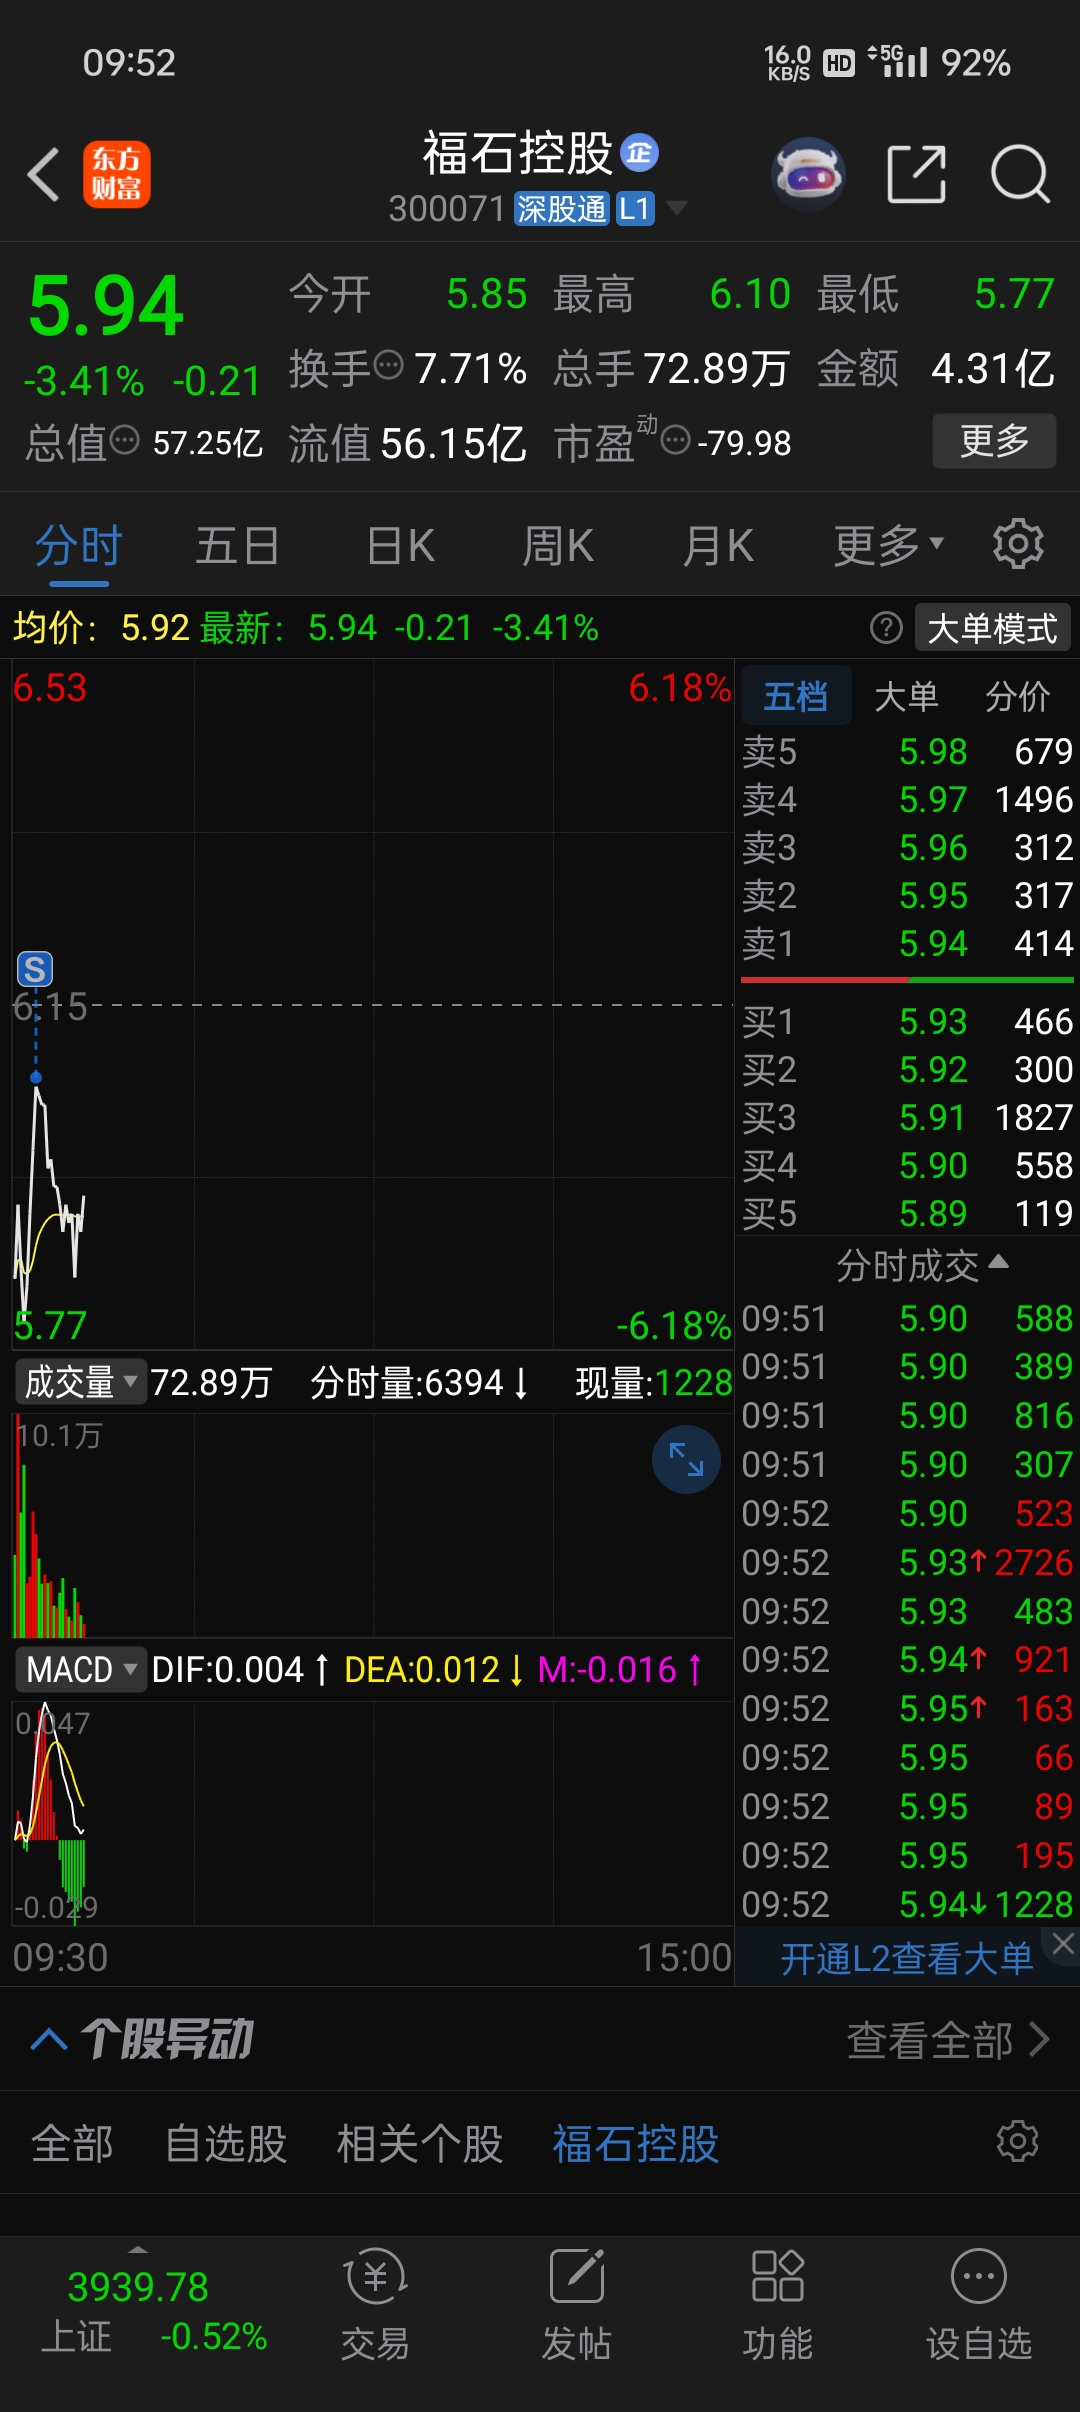The width and height of the screenshot is (1080, 2412).
Task: Tap the enterprise badge next to 福石控股
Action: pos(640,153)
